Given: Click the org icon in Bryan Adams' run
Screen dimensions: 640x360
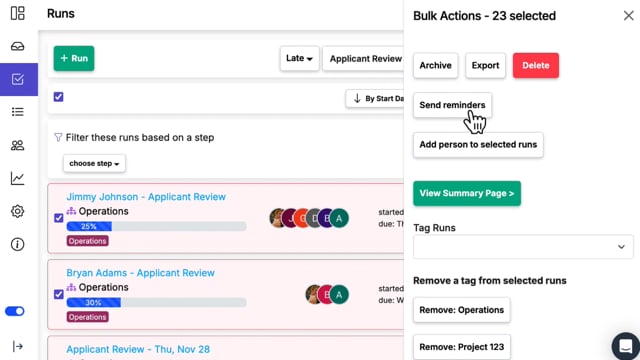Looking at the screenshot, I should tap(71, 287).
